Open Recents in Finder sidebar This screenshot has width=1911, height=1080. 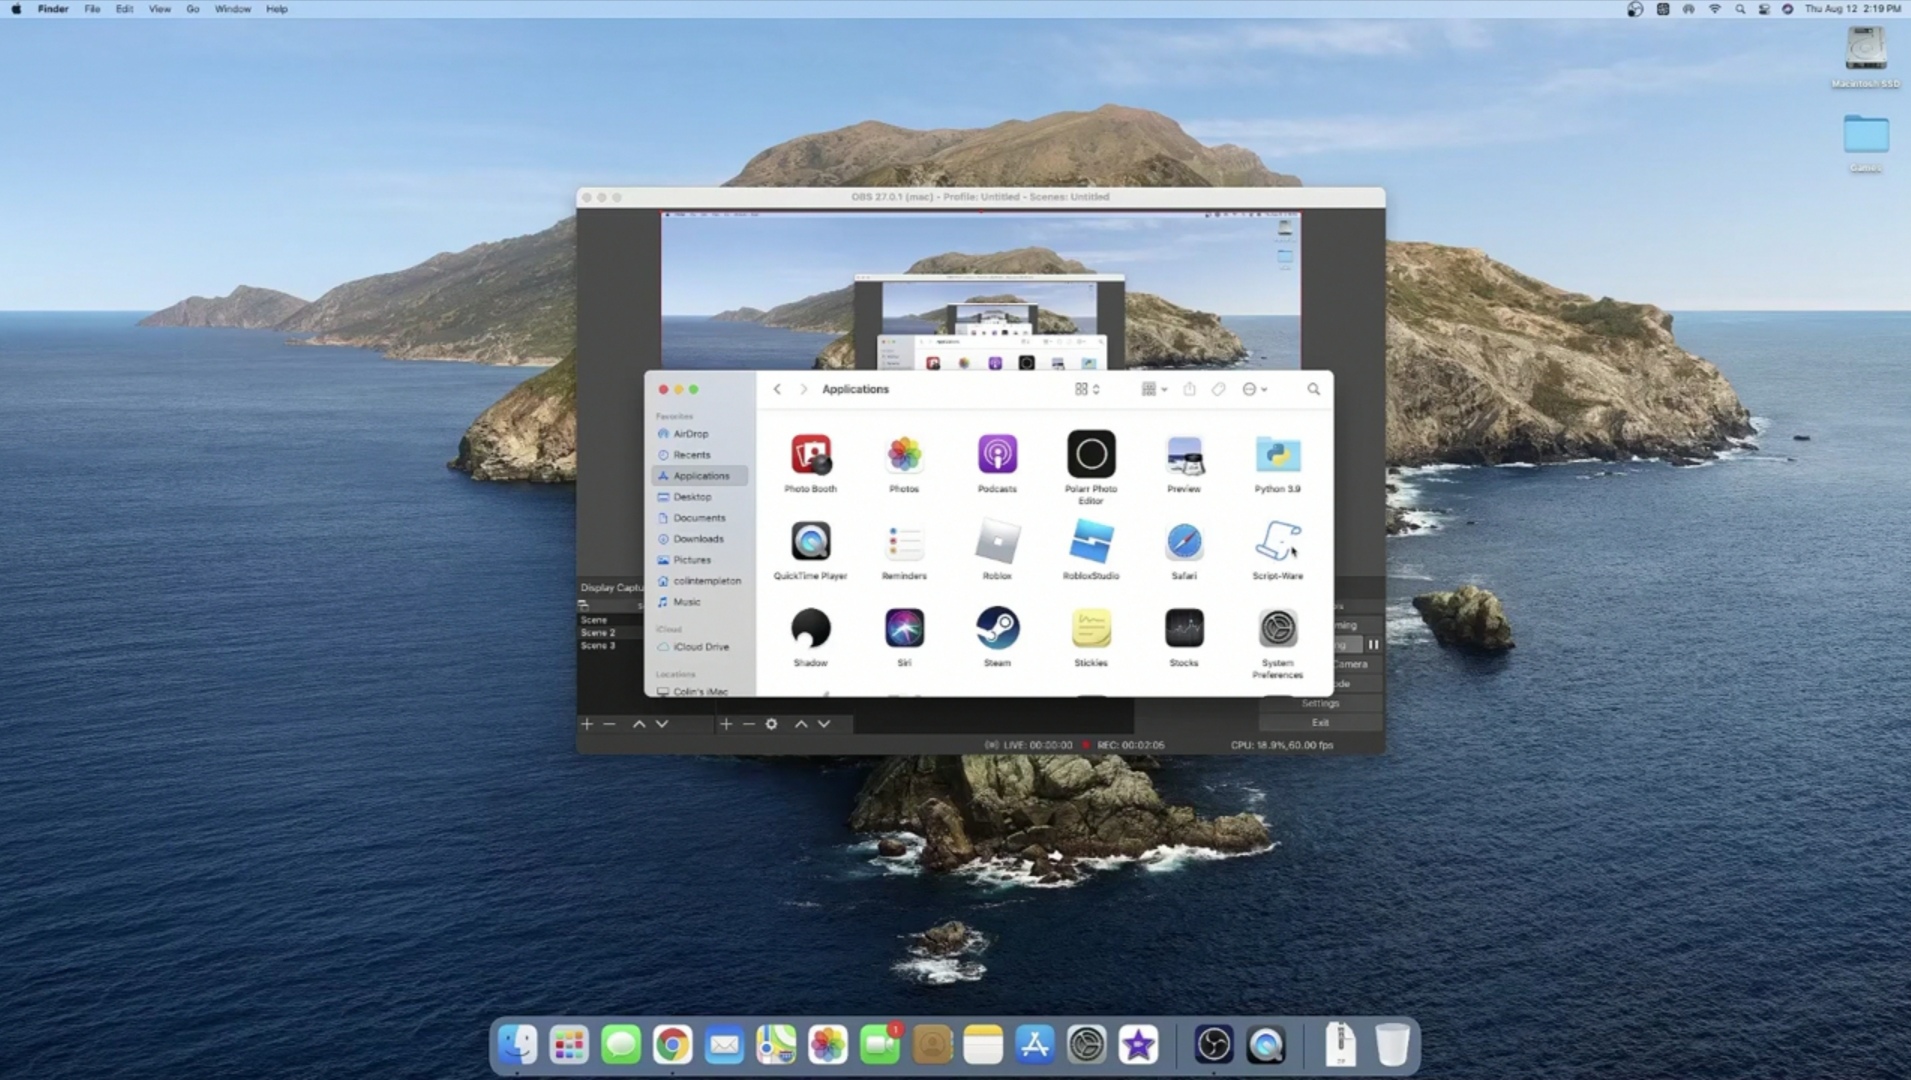pos(691,455)
